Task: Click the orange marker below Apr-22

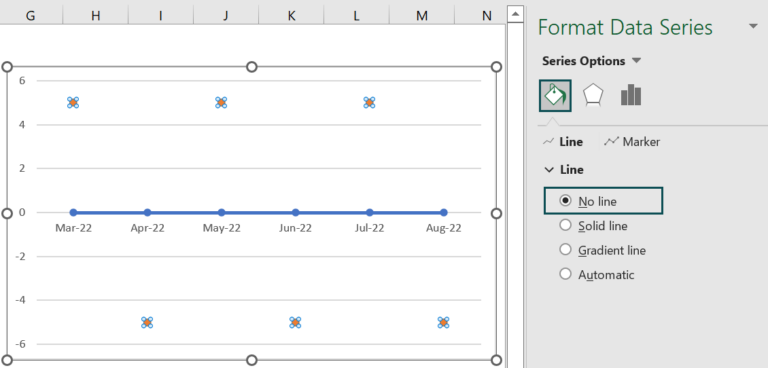Action: [147, 322]
